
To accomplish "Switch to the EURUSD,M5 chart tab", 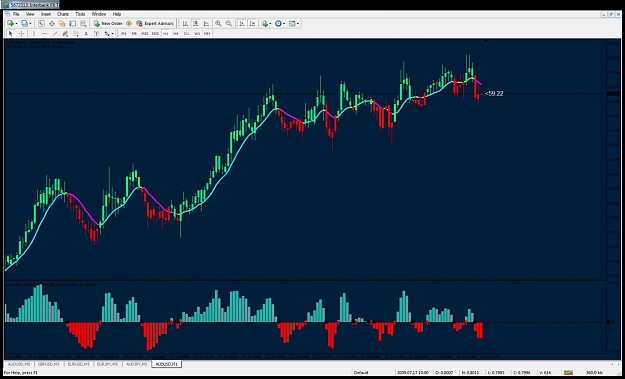I will click(78, 364).
